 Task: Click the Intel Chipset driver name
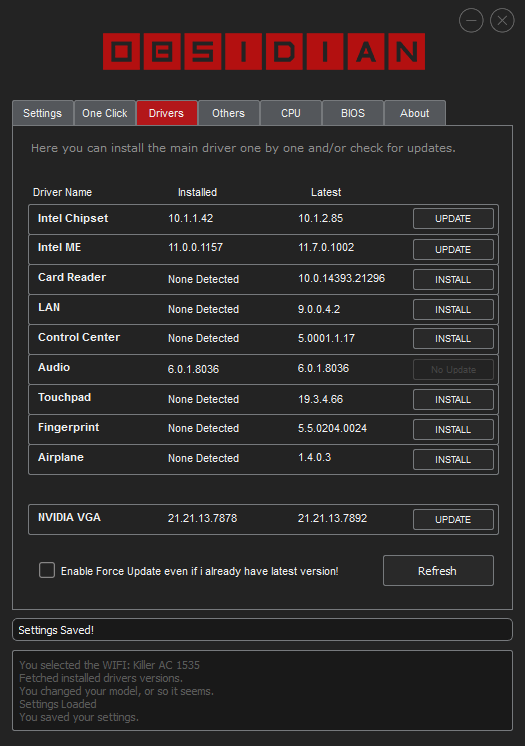[73, 218]
